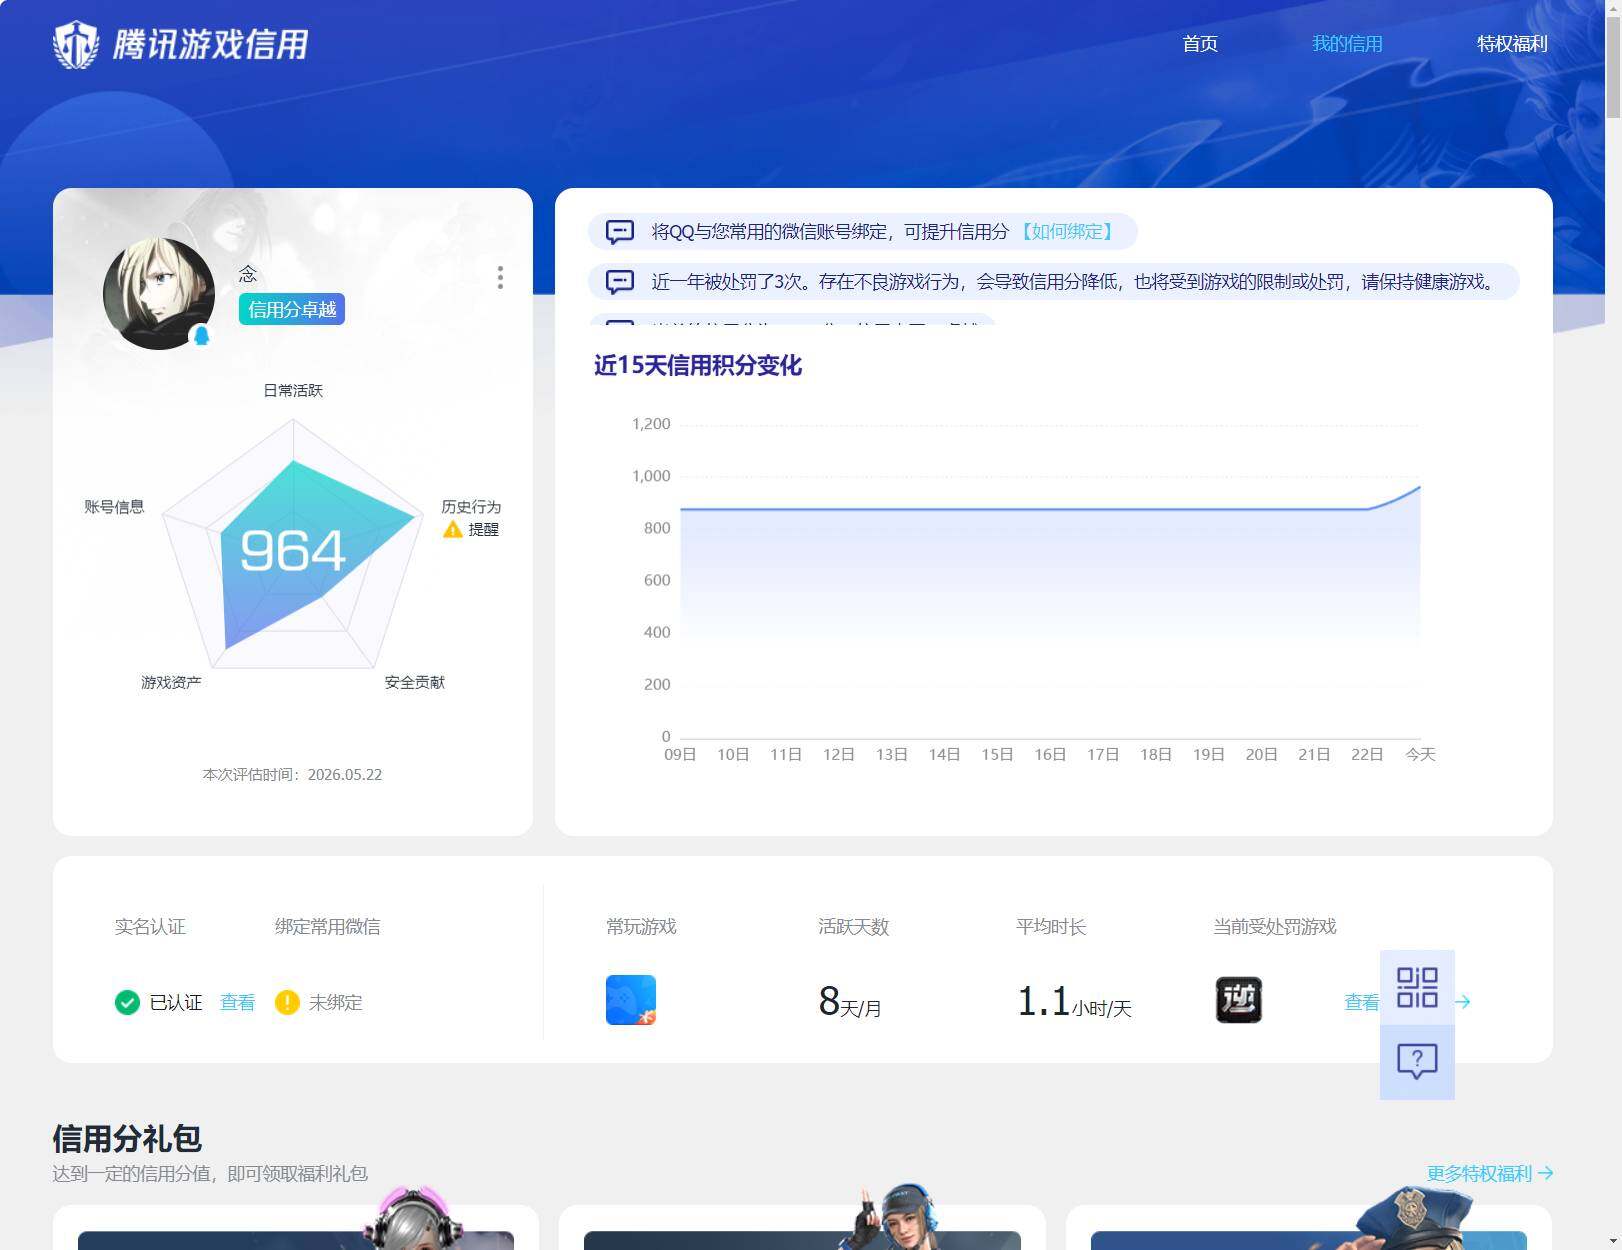This screenshot has width=1622, height=1250.
Task: Click the Tencent Game Credit shield logo
Action: pos(76,45)
